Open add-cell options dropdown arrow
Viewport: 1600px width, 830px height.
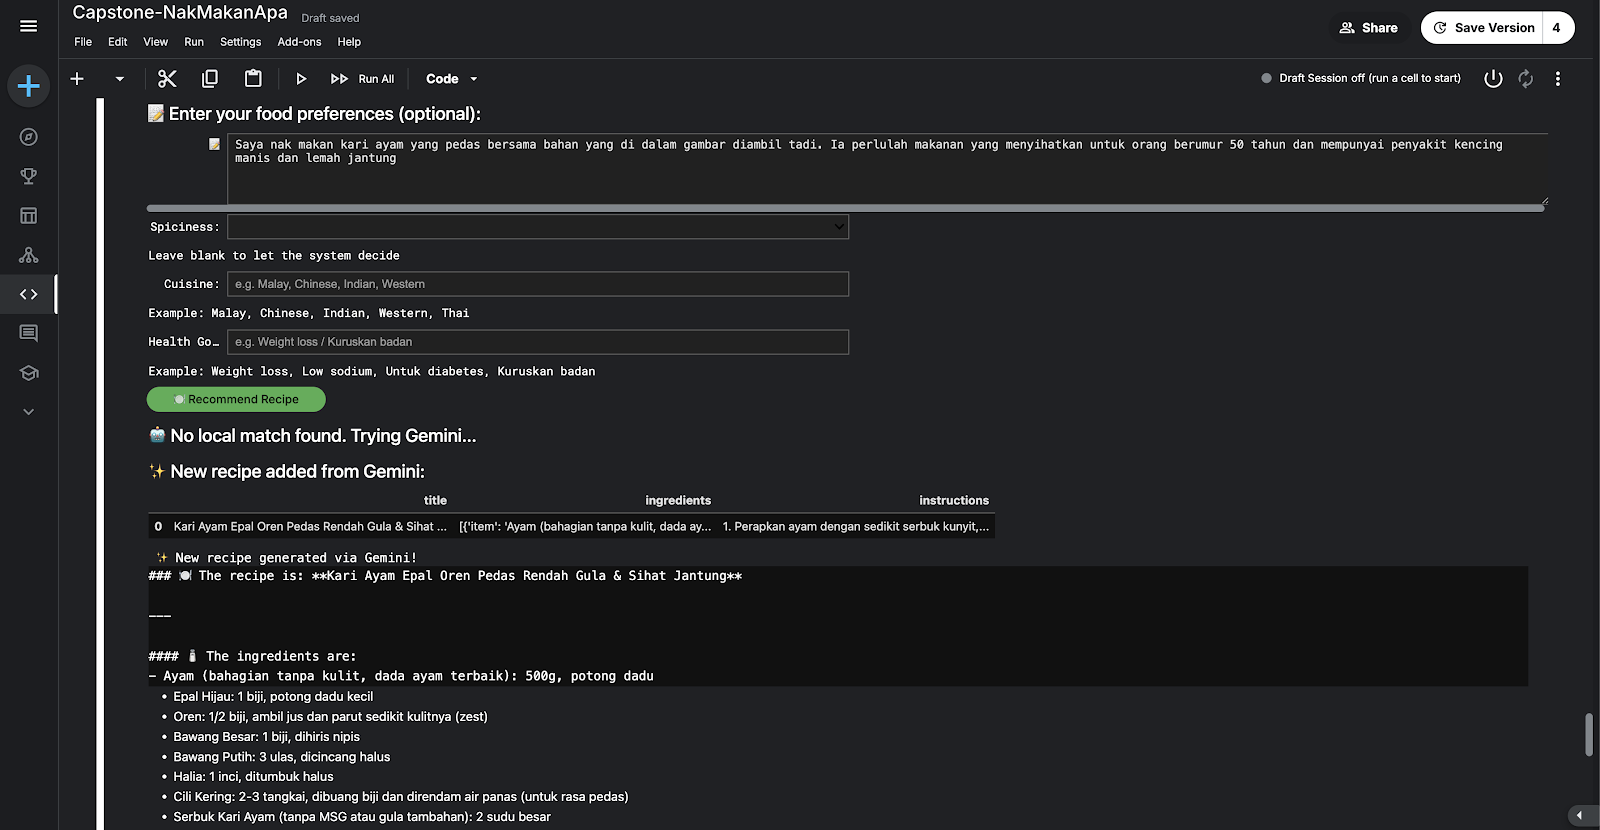[x=119, y=79]
